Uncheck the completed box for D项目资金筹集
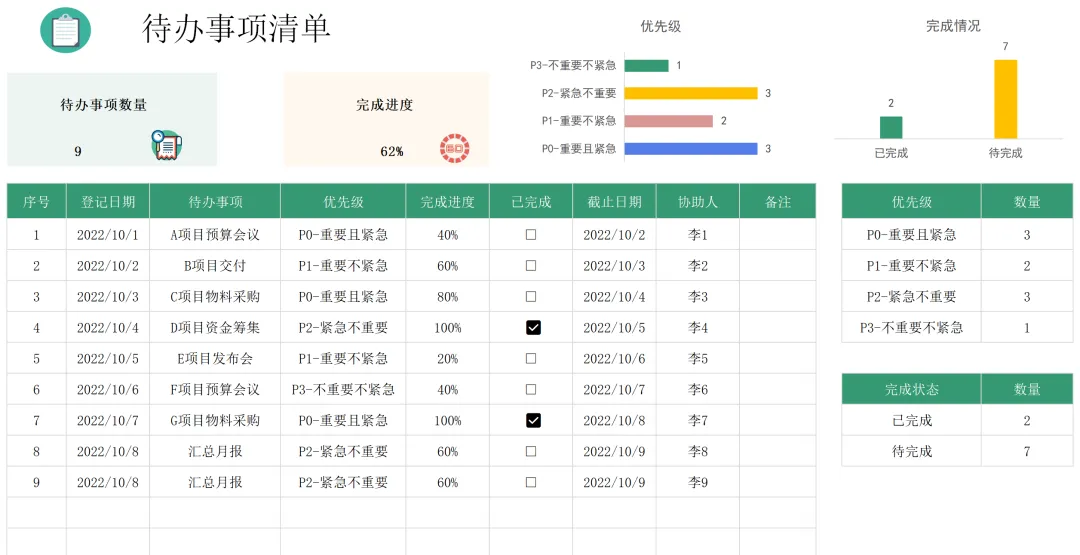The height and width of the screenshot is (555, 1080). pyautogui.click(x=533, y=328)
